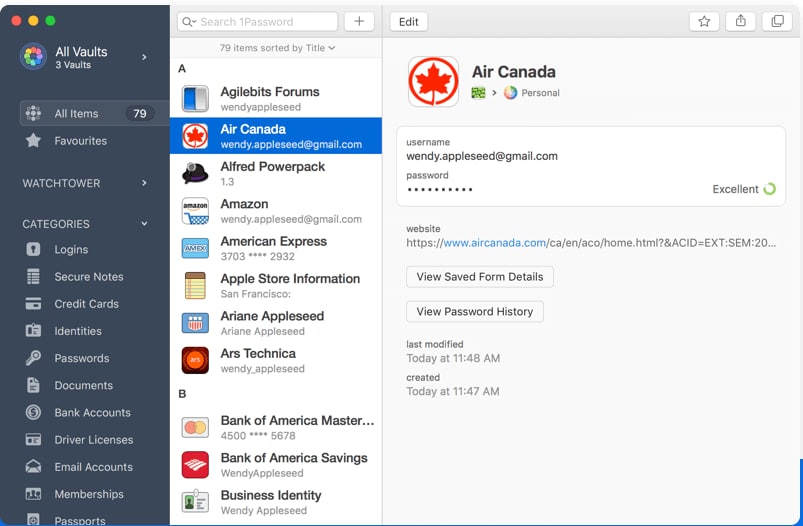Open Memberships category icon
The height and width of the screenshot is (526, 803).
pyautogui.click(x=33, y=494)
